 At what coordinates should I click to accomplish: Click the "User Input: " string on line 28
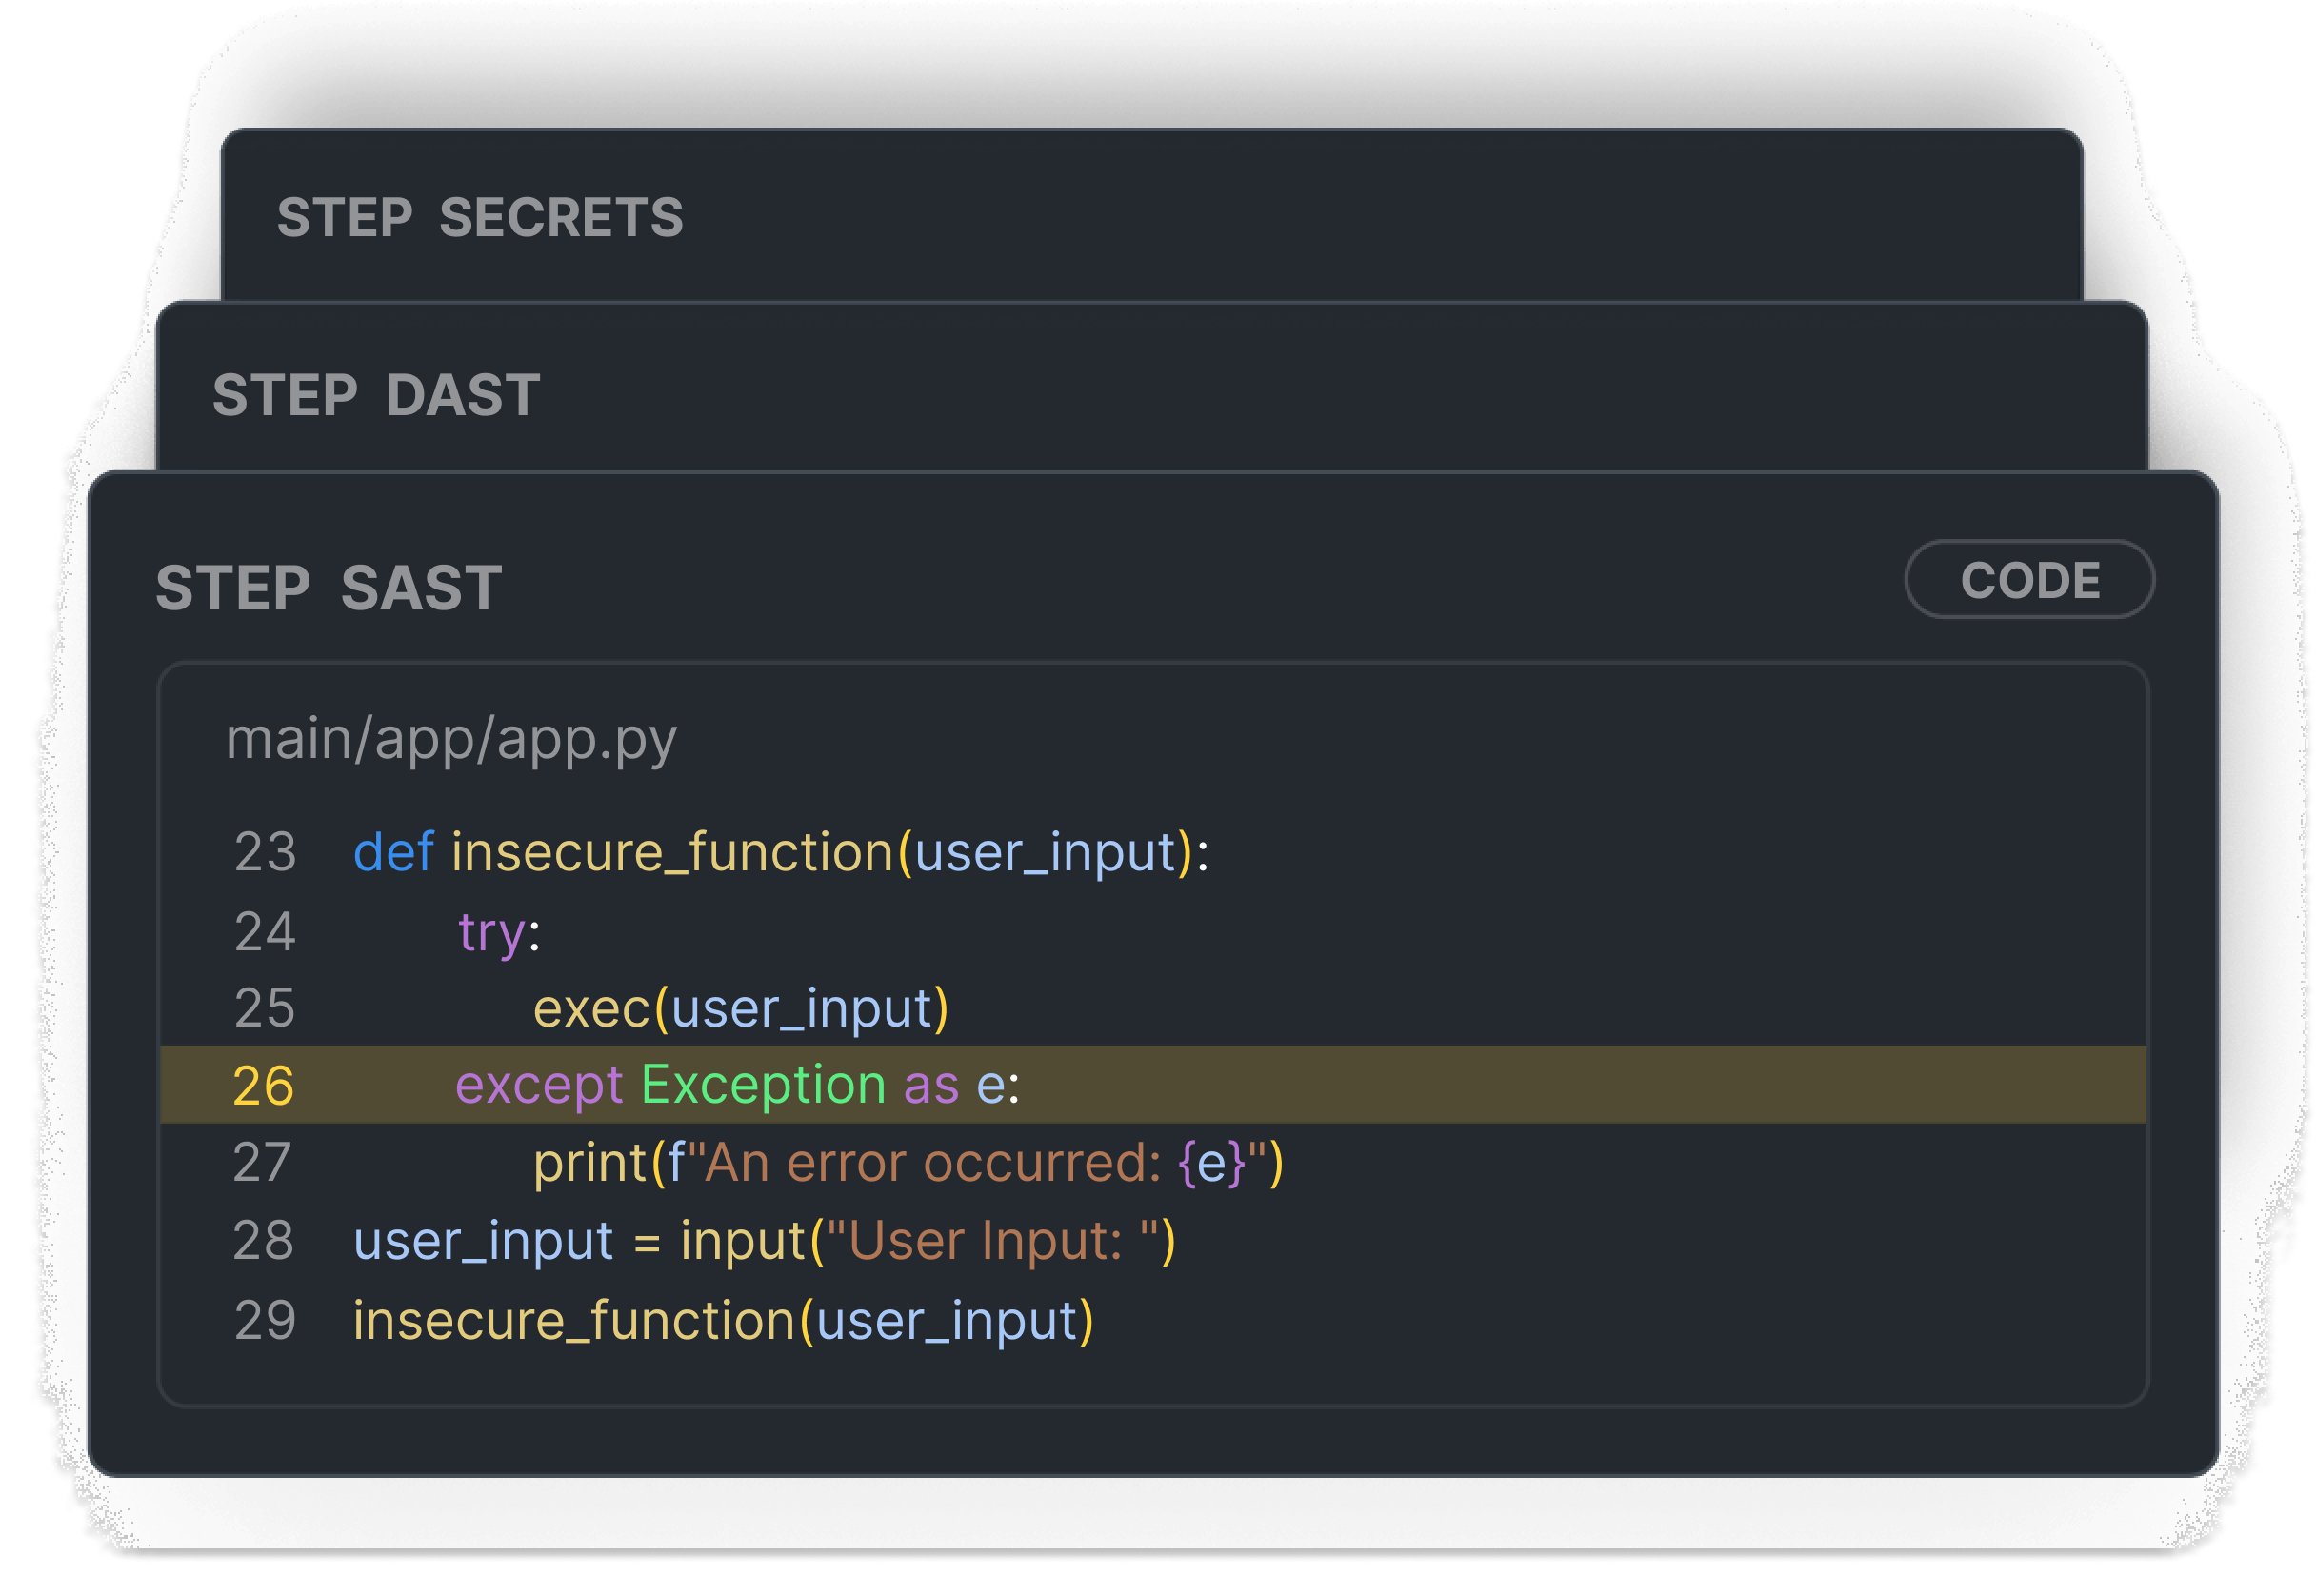tap(992, 1241)
